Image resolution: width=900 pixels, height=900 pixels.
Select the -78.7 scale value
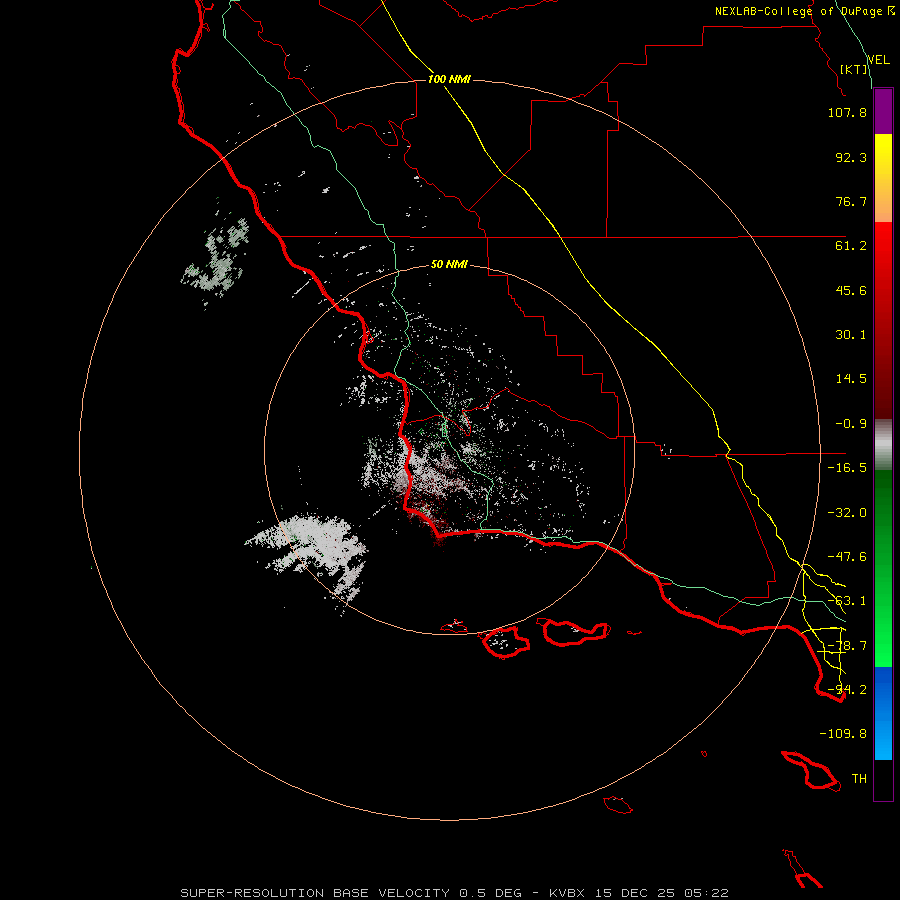tap(847, 646)
